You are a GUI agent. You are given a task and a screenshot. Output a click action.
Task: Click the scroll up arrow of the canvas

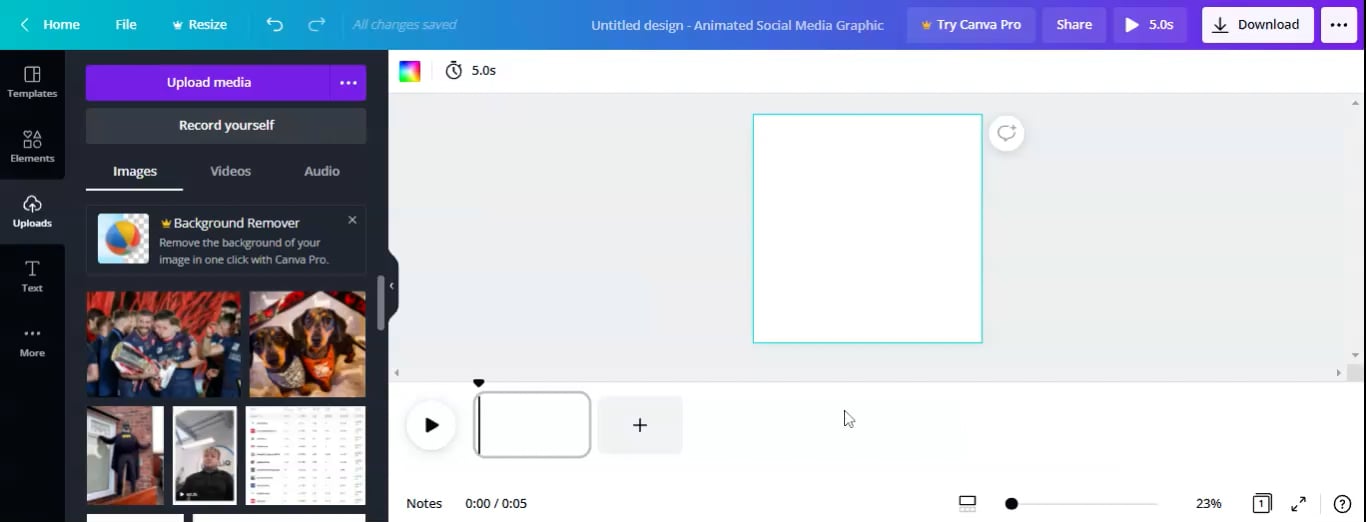point(1356,103)
